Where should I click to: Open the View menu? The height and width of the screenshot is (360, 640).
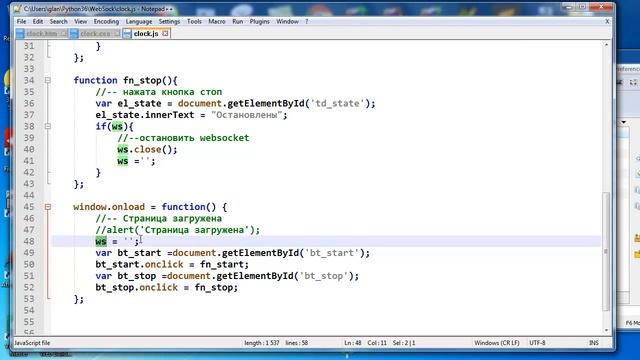point(80,21)
